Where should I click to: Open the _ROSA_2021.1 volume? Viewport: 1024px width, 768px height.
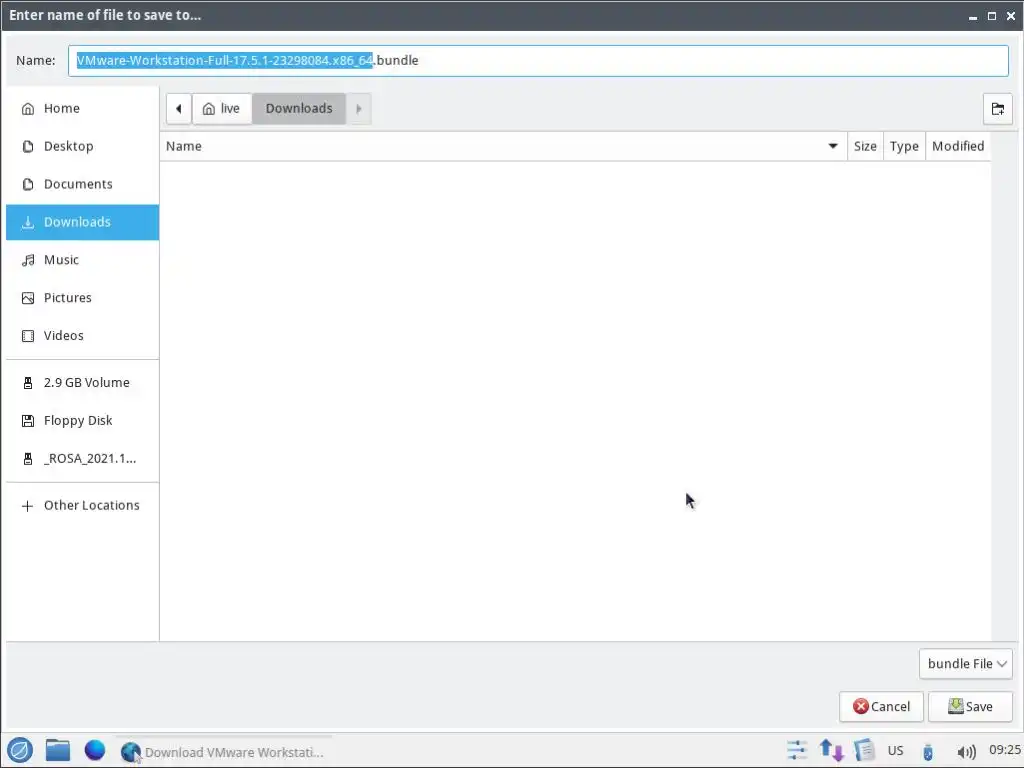[82, 458]
